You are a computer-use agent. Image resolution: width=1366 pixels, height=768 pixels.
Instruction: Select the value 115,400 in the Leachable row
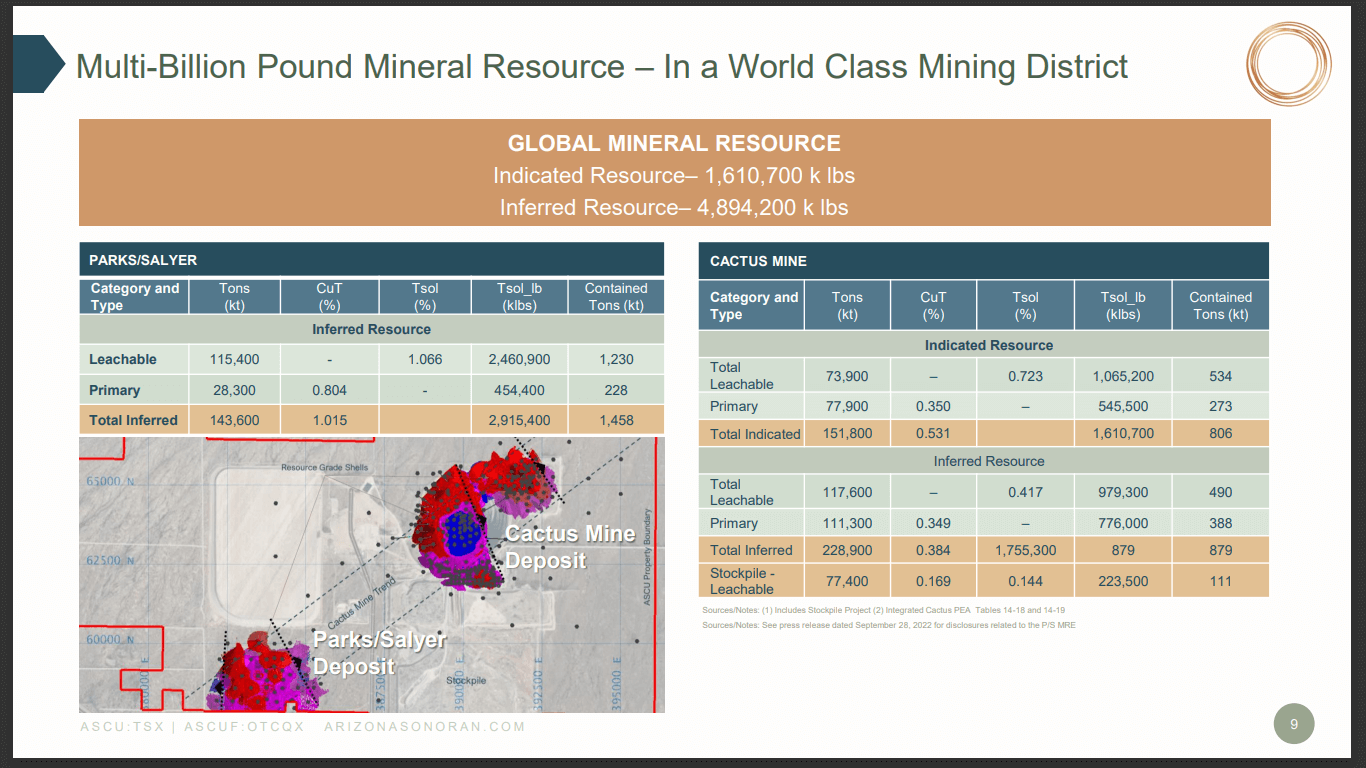coord(234,359)
